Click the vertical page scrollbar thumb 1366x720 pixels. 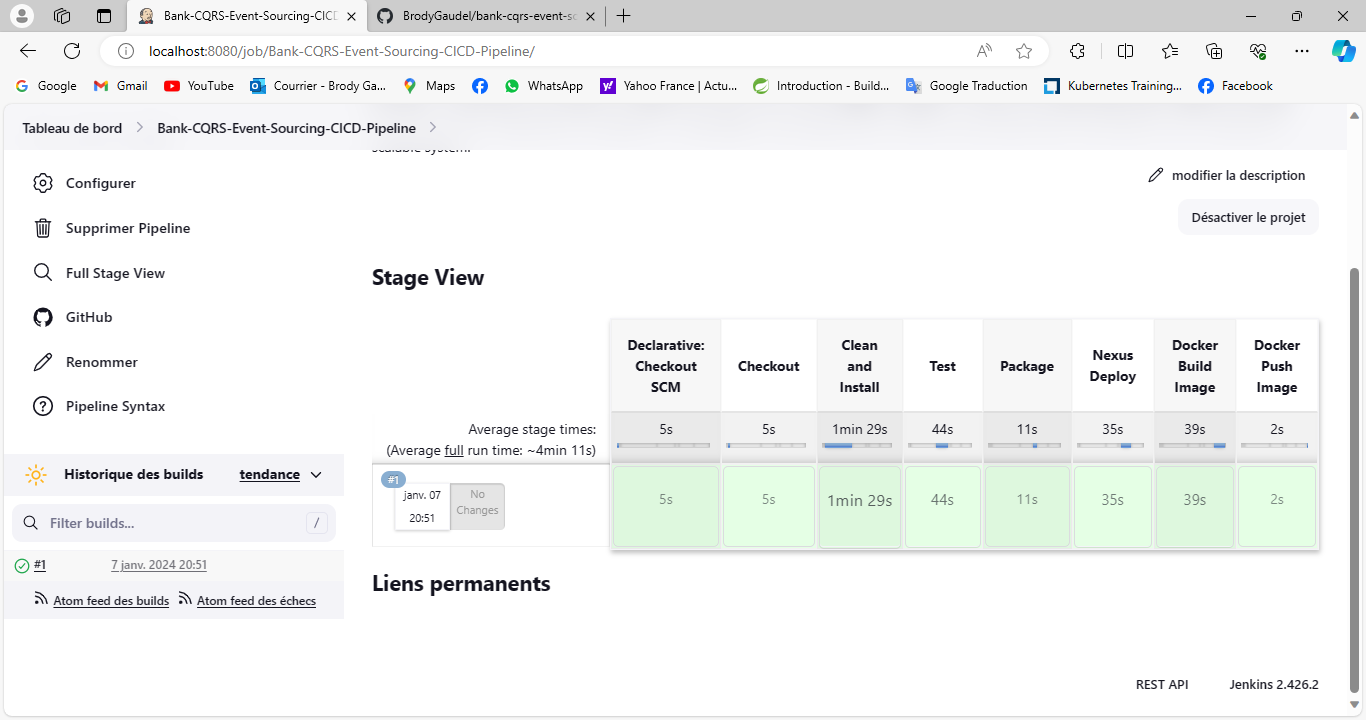tap(1355, 480)
